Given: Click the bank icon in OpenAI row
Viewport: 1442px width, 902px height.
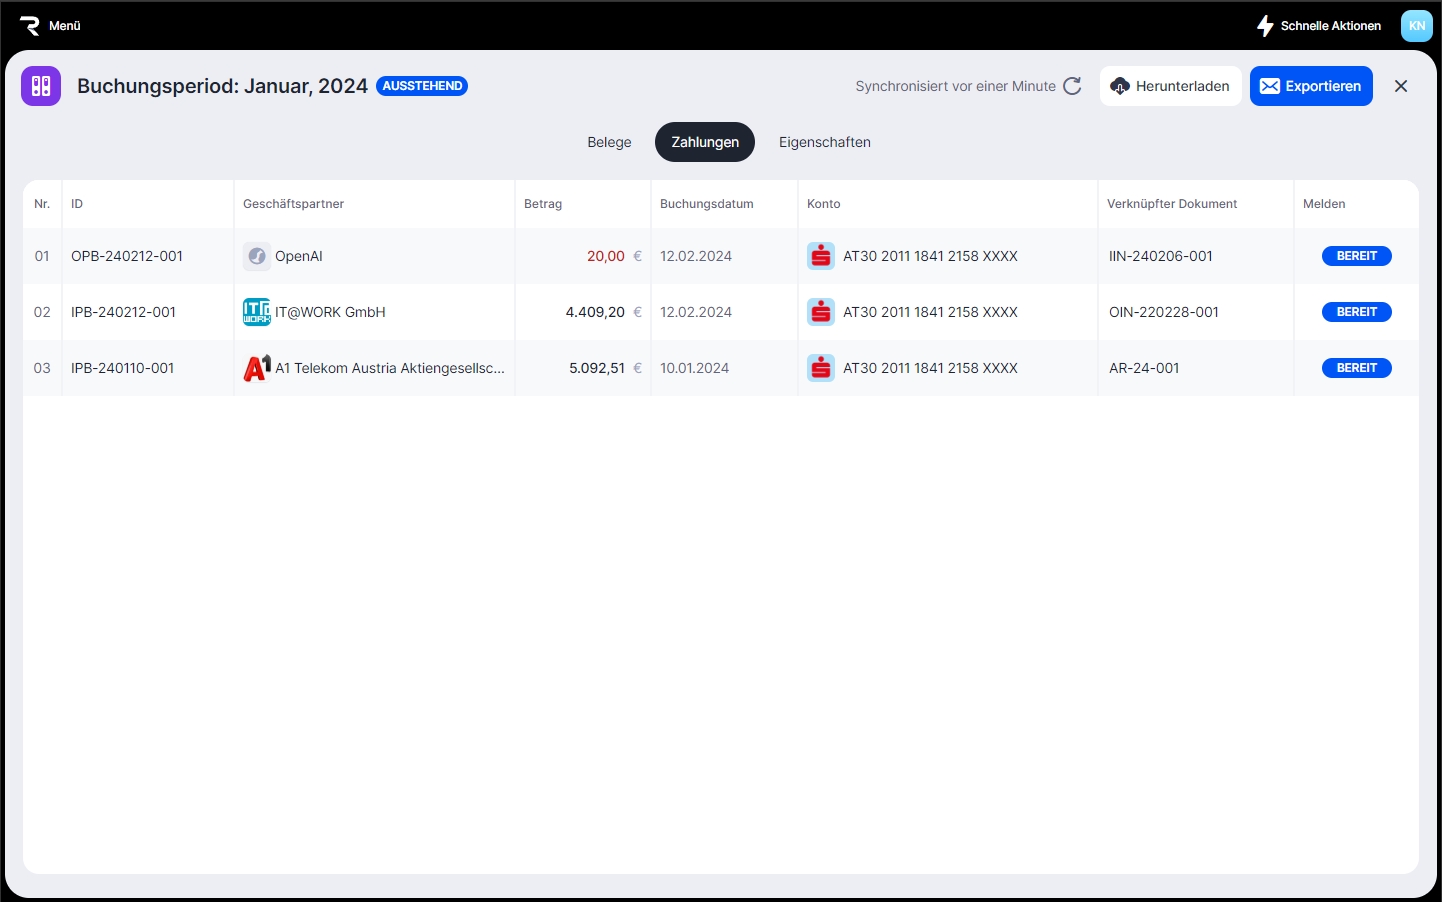Looking at the screenshot, I should [821, 256].
